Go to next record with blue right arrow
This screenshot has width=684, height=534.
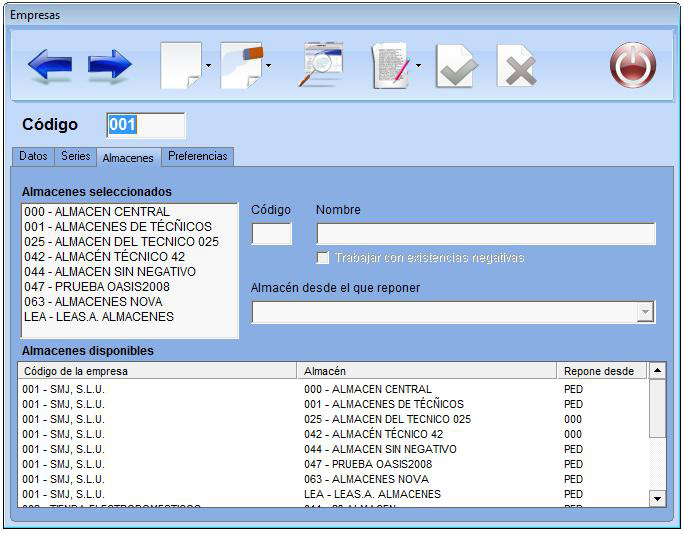point(109,65)
